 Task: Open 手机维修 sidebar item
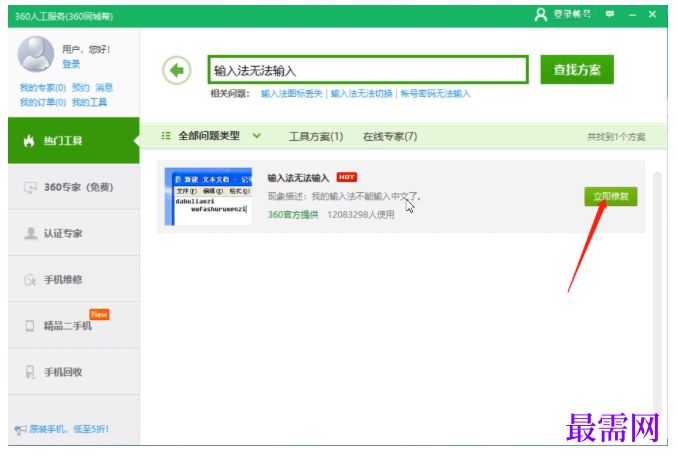pos(74,280)
